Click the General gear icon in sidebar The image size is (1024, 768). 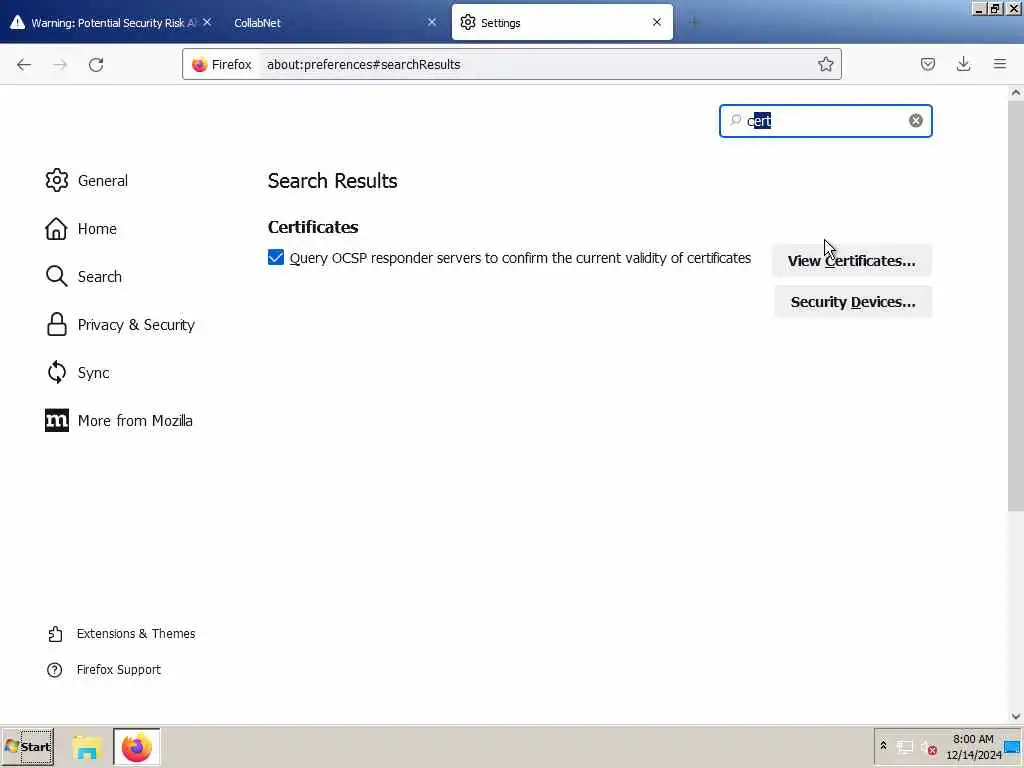(57, 180)
